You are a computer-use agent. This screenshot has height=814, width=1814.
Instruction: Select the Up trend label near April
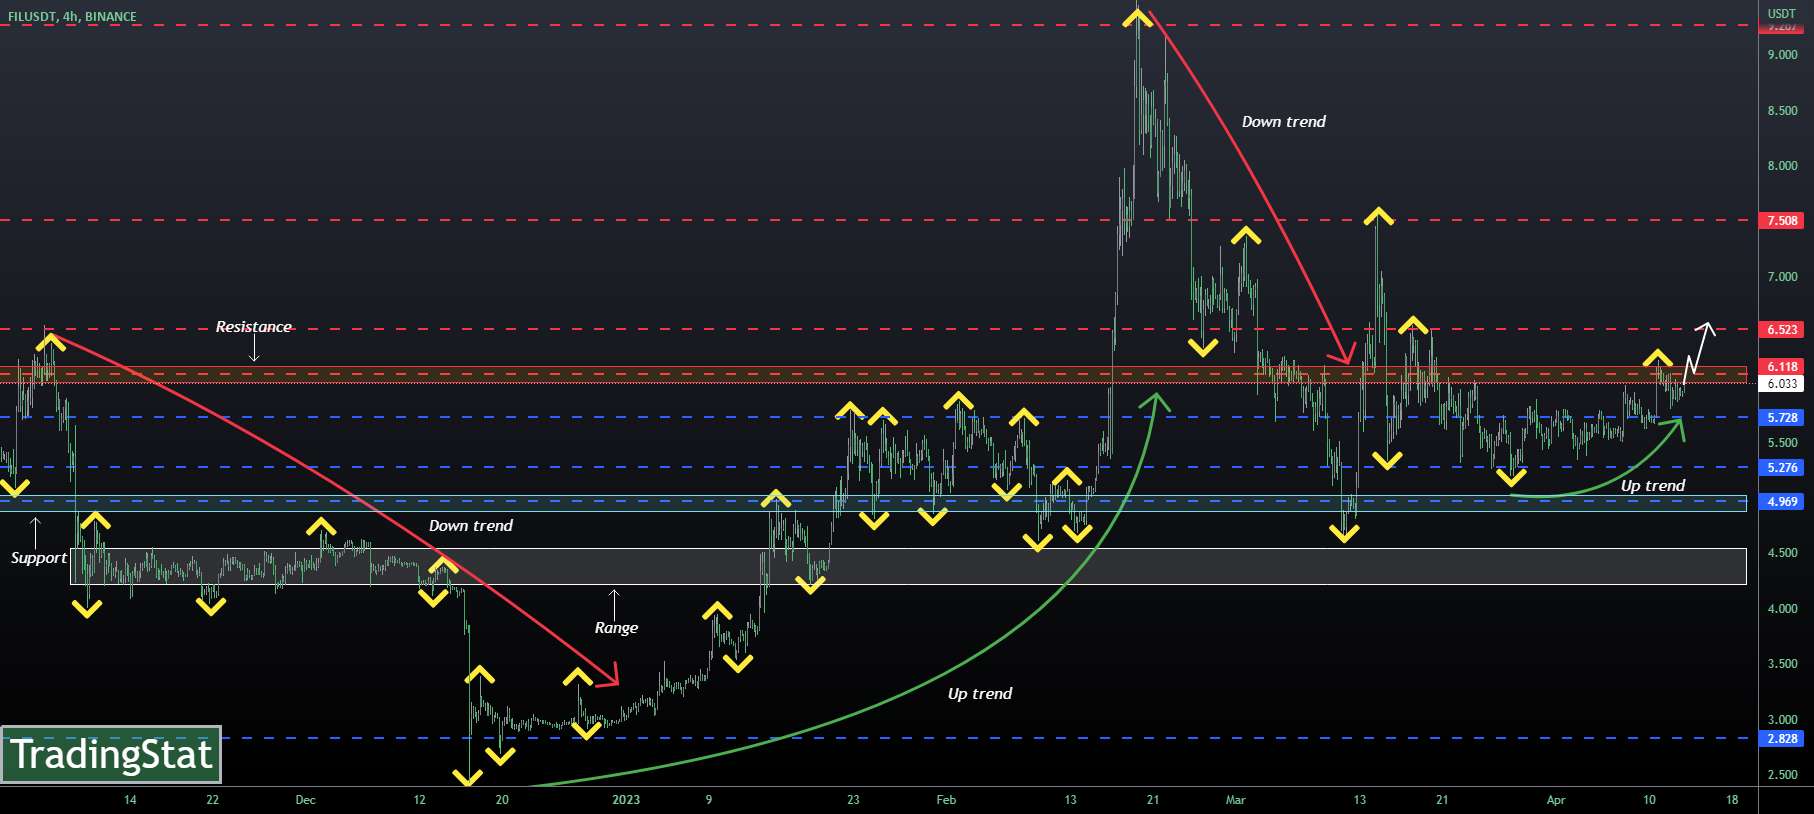point(1653,486)
